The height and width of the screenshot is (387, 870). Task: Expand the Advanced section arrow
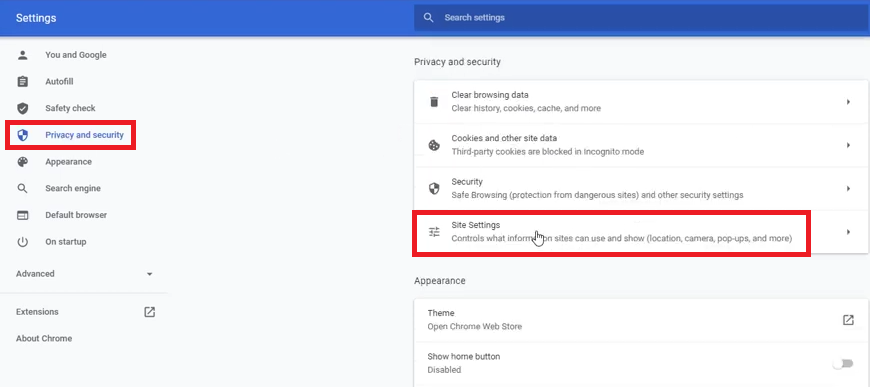point(149,274)
